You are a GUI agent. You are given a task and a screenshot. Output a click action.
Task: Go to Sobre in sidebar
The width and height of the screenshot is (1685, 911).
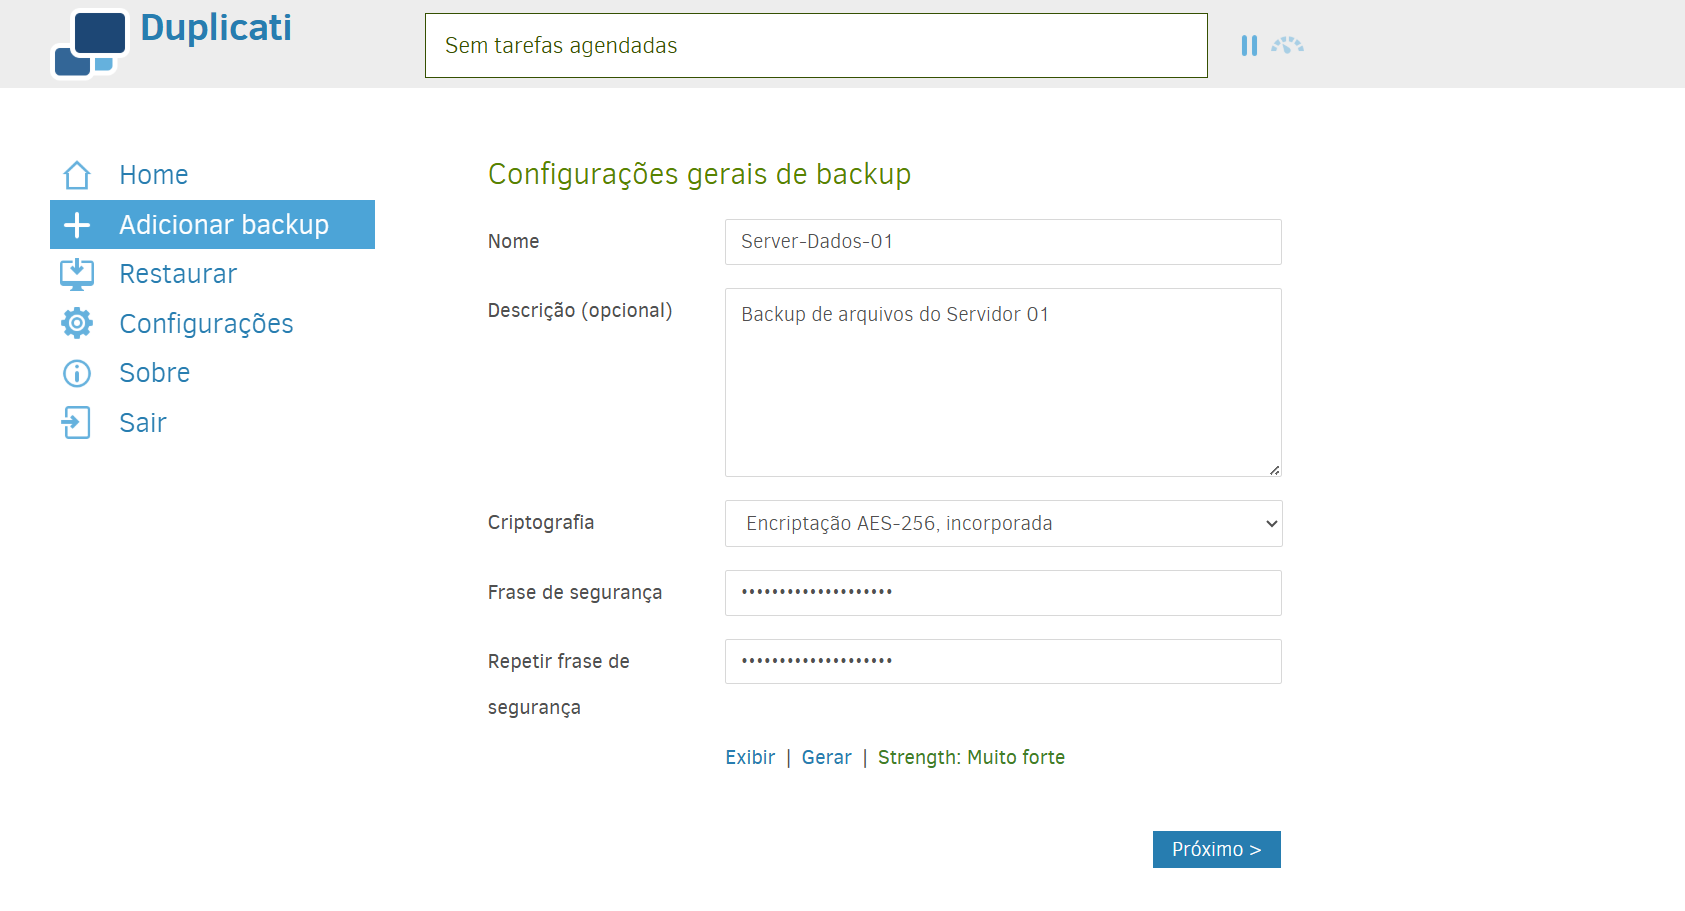[x=154, y=373]
